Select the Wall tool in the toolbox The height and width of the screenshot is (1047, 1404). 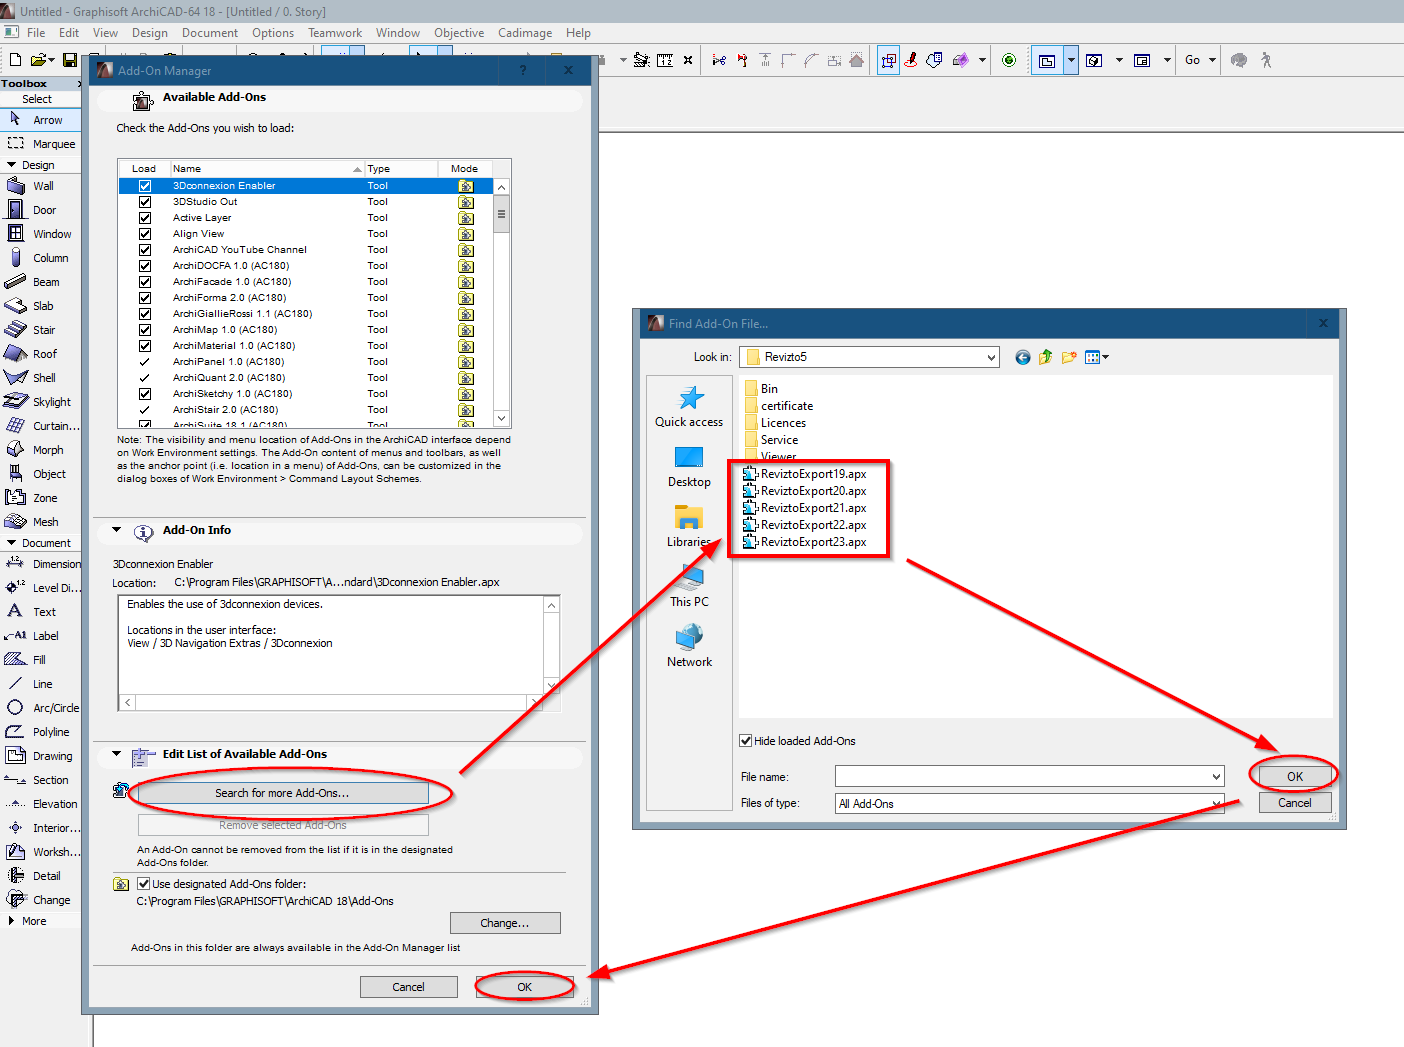[44, 185]
